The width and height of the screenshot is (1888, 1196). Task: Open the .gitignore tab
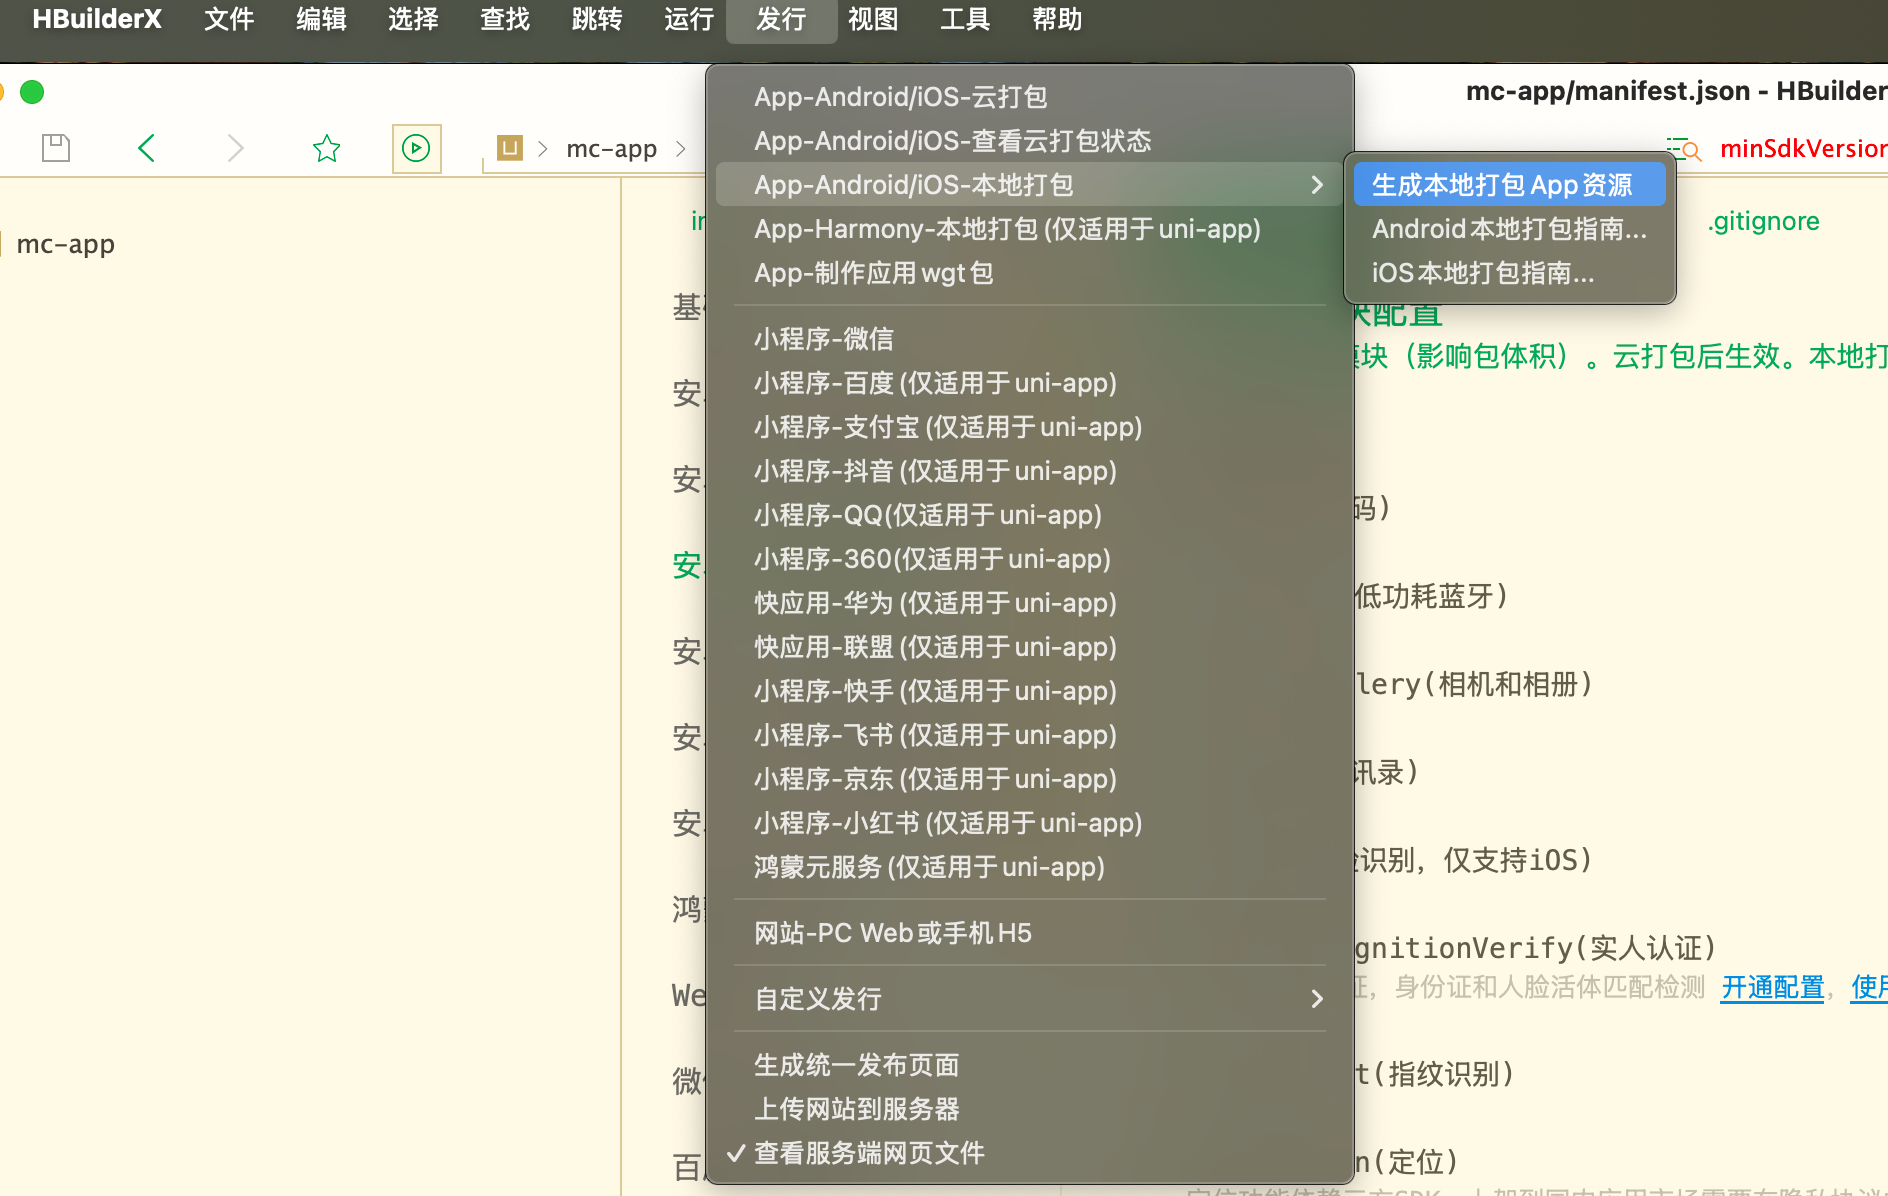pos(1763,221)
